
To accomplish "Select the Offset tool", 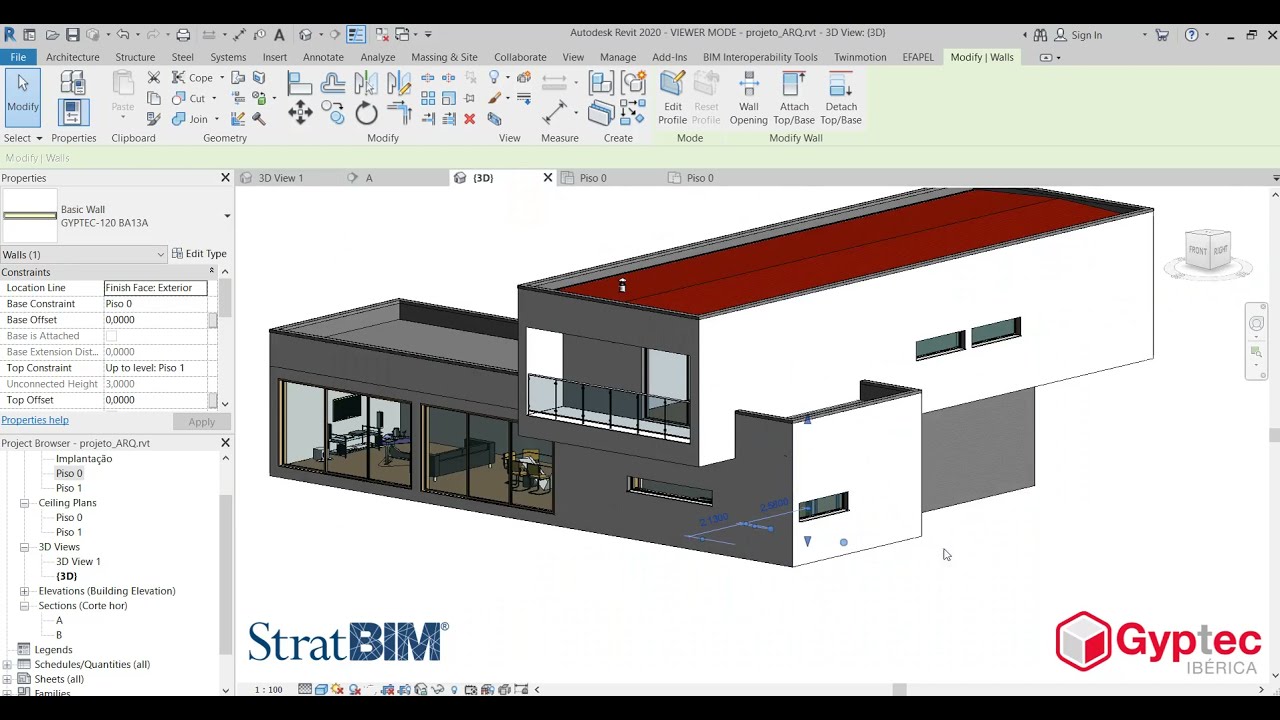I will tap(333, 83).
